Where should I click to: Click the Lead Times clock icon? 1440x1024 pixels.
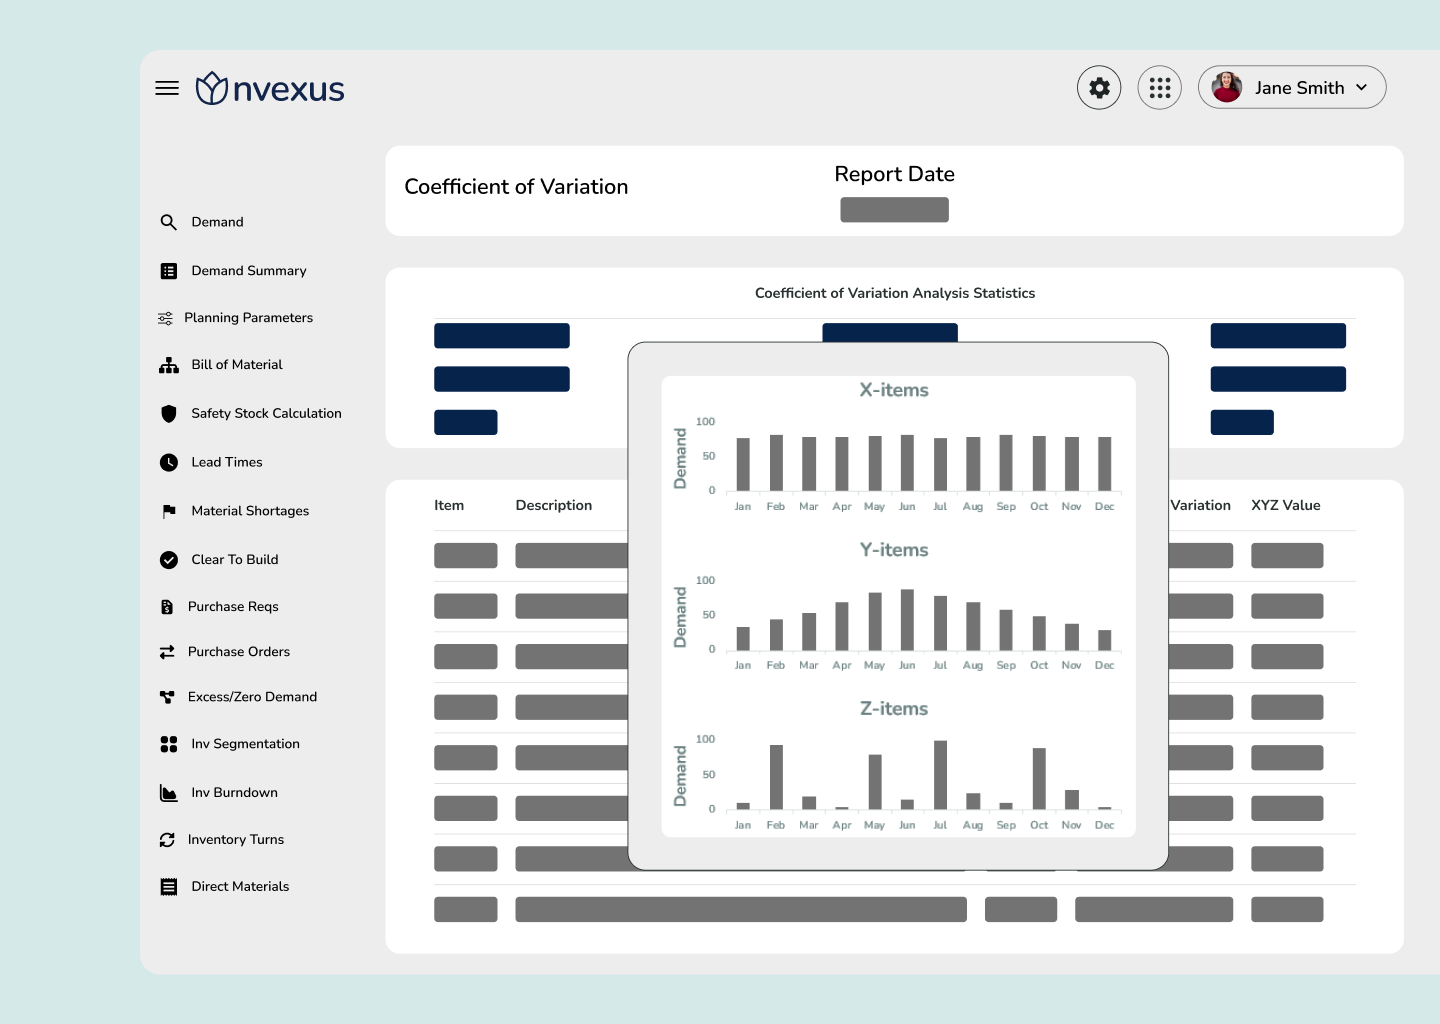tap(169, 462)
